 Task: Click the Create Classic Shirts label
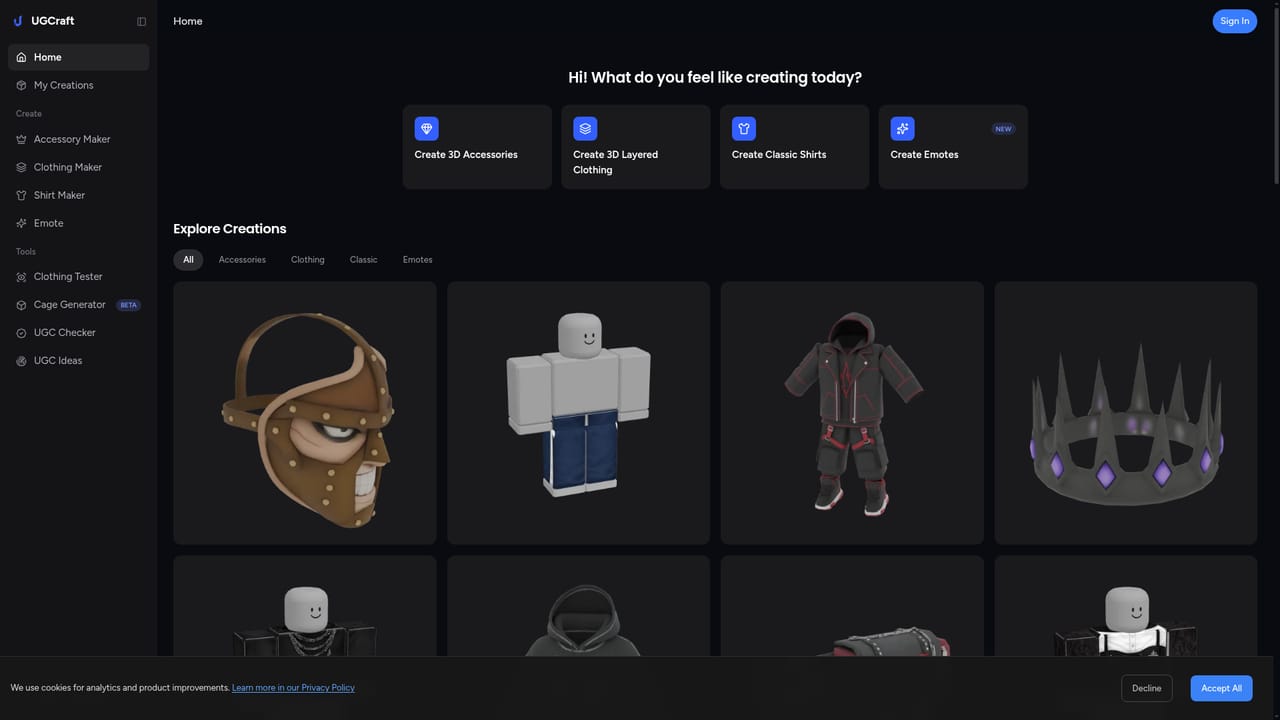click(779, 155)
